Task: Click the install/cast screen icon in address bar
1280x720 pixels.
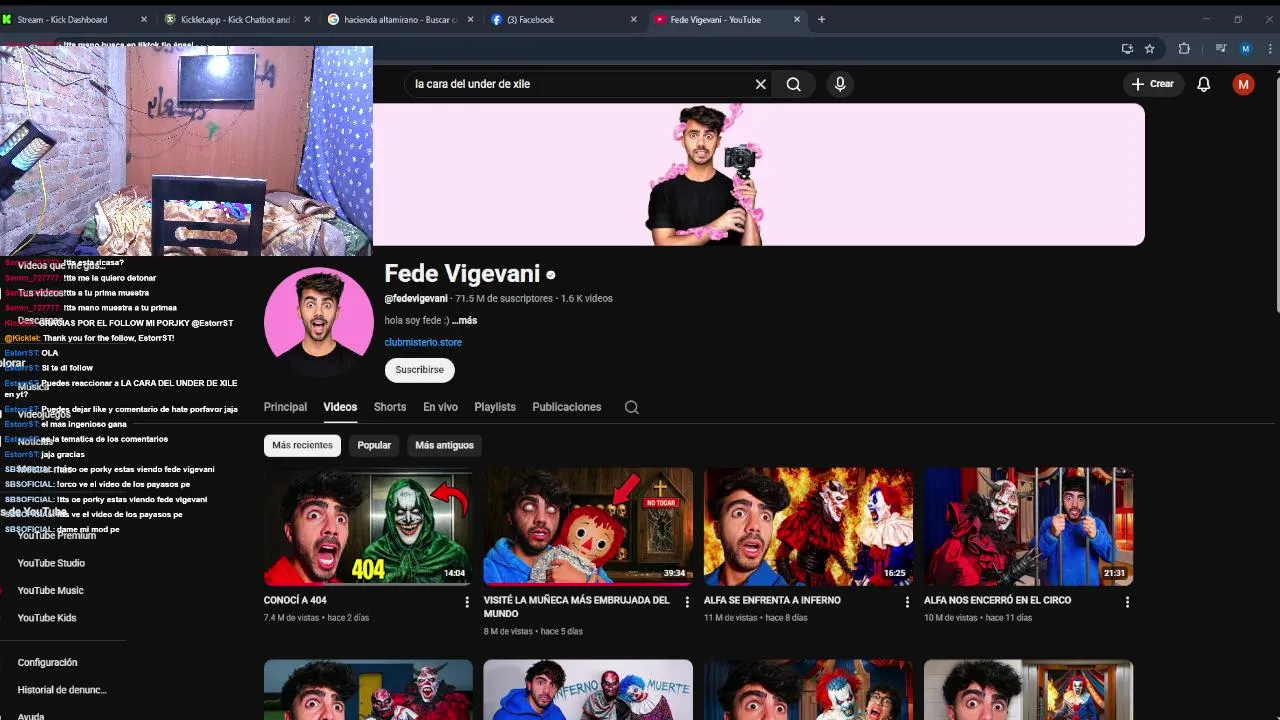Action: point(1127,48)
